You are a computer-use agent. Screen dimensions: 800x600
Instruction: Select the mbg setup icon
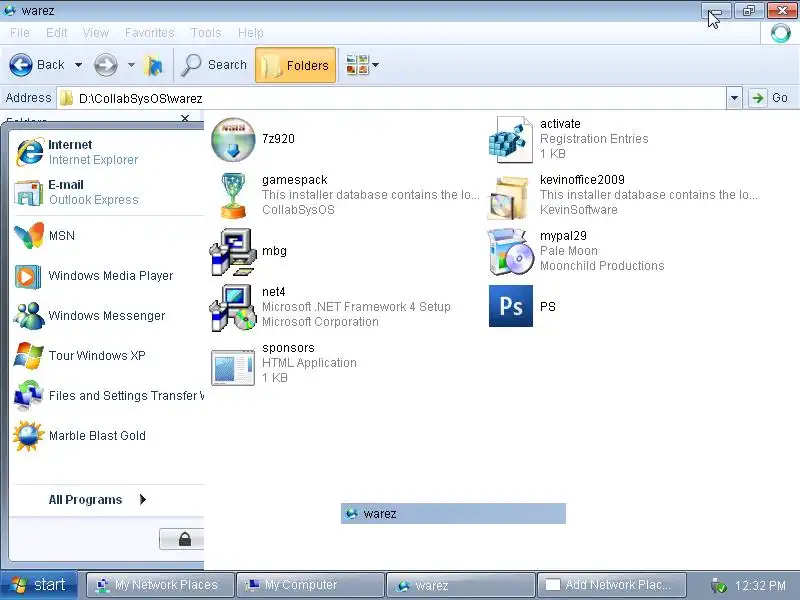point(233,252)
